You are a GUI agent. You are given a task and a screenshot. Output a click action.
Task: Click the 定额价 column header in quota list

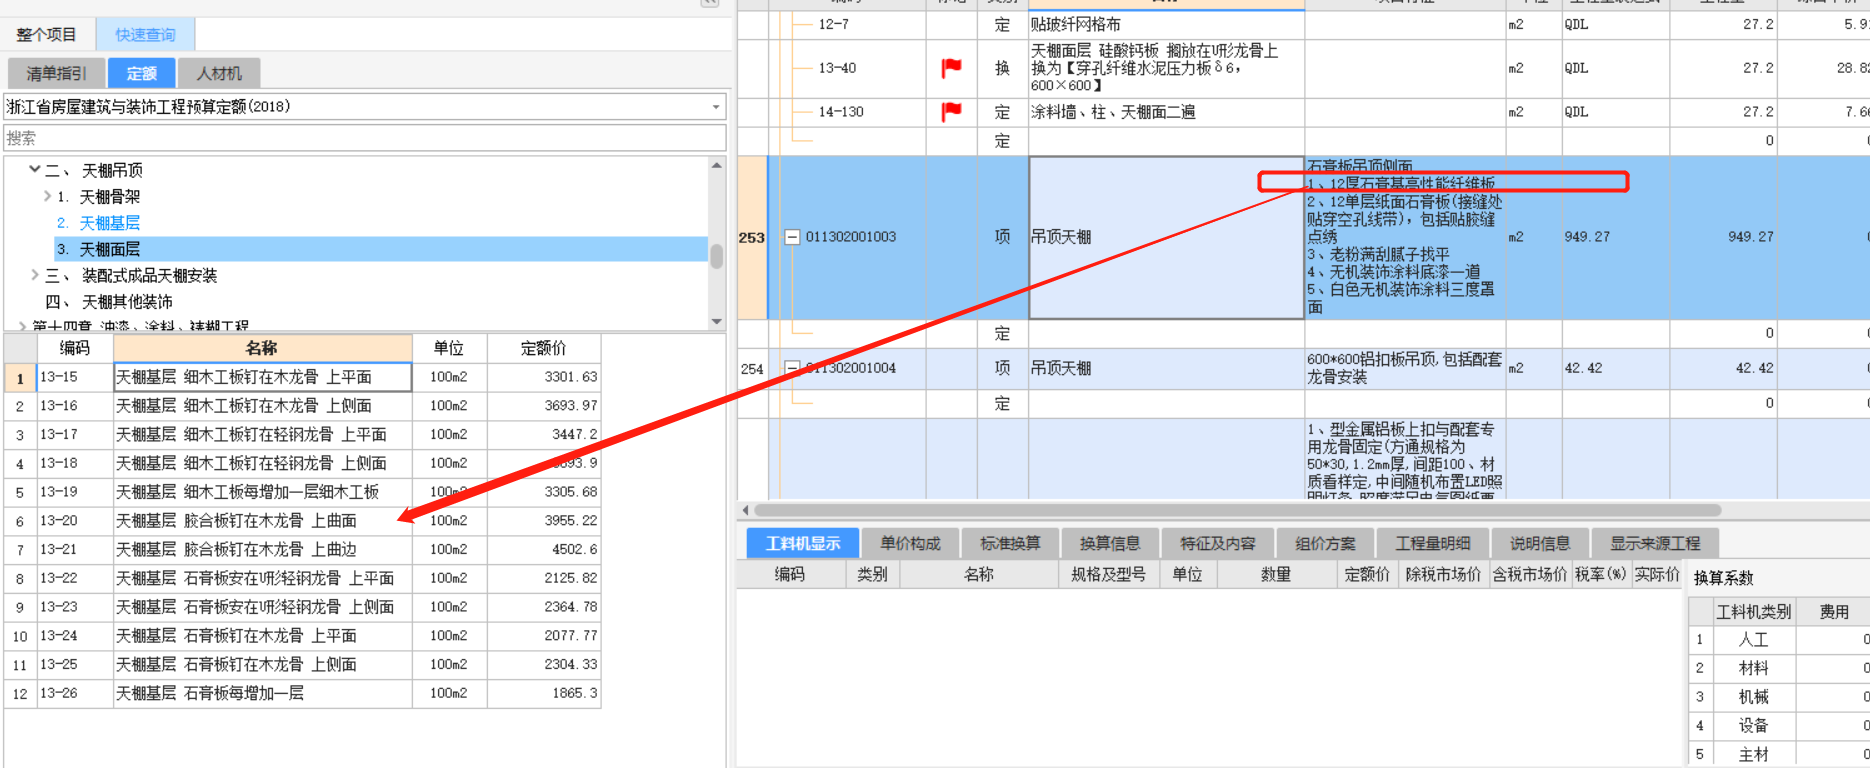tap(543, 348)
